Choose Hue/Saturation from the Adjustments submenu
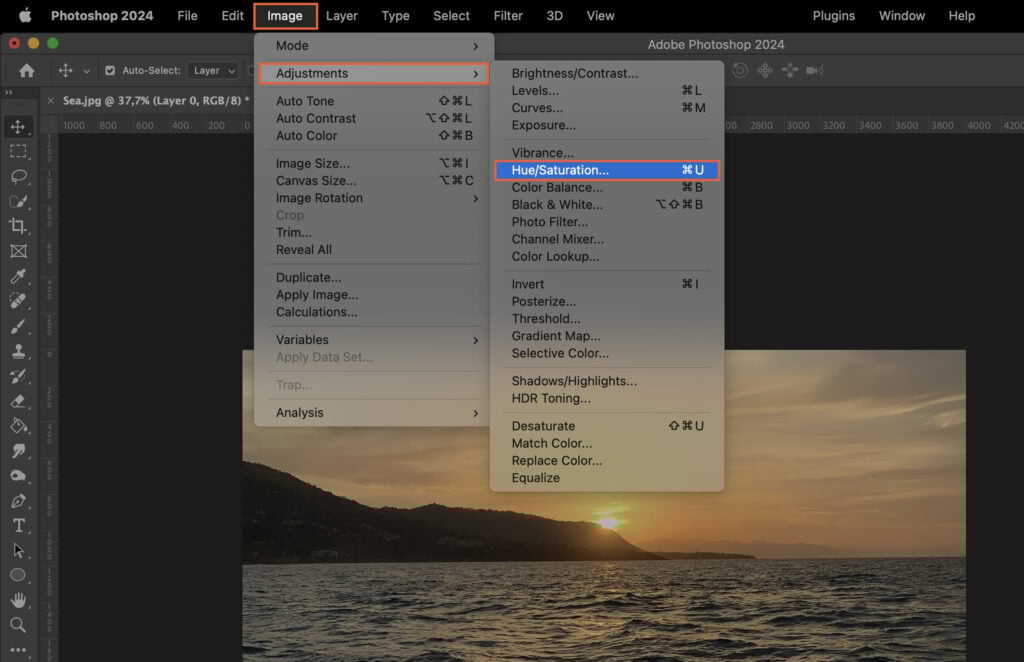 coord(560,169)
